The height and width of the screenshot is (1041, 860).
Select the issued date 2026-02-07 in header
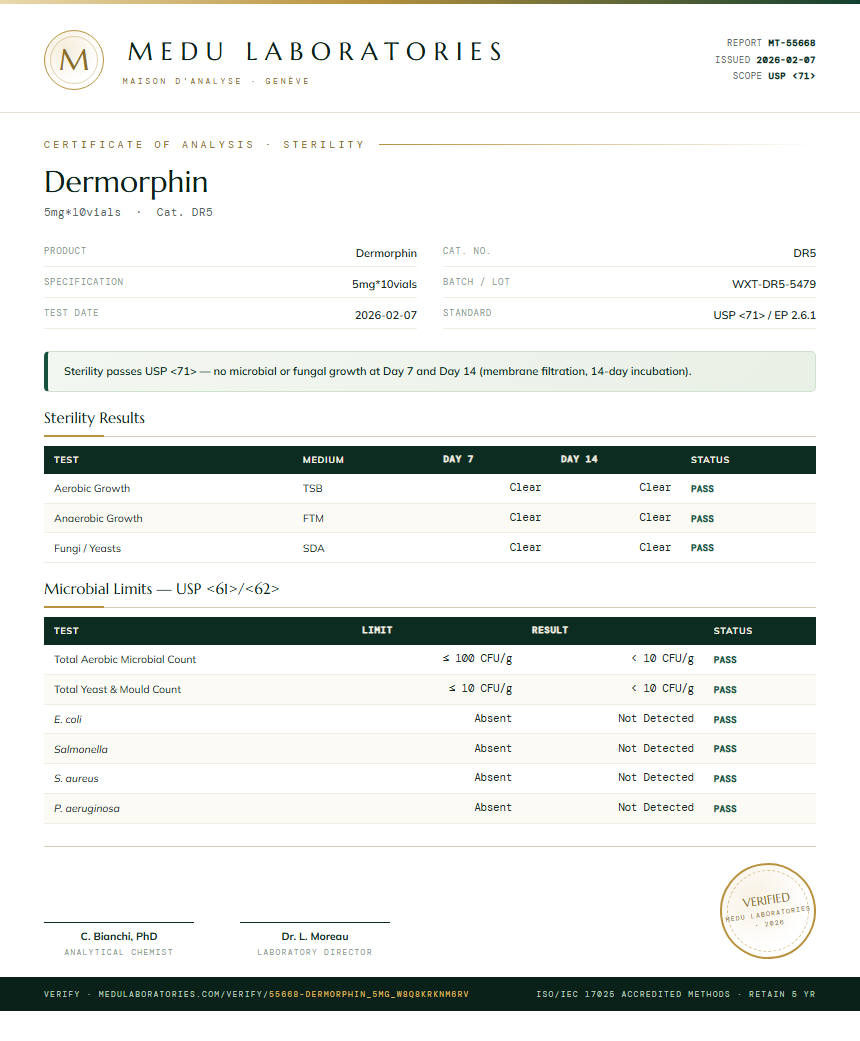[786, 60]
